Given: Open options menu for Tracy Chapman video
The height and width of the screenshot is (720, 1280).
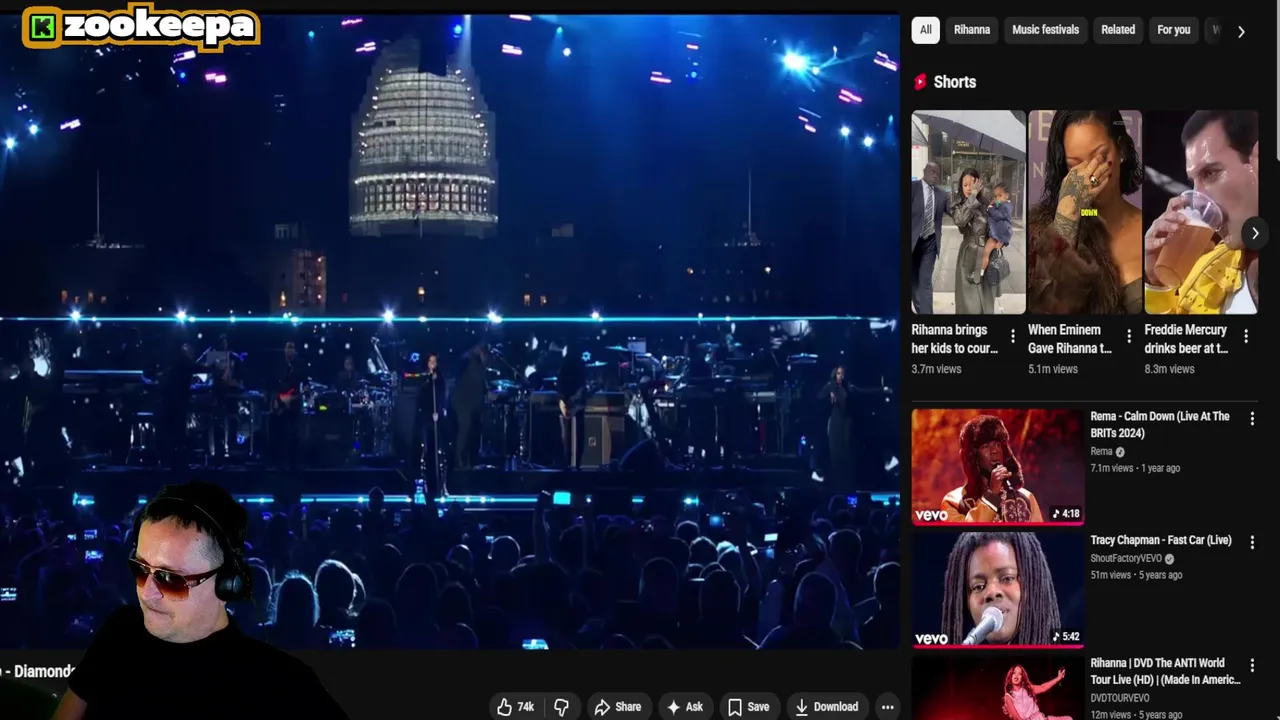Looking at the screenshot, I should (x=1252, y=542).
